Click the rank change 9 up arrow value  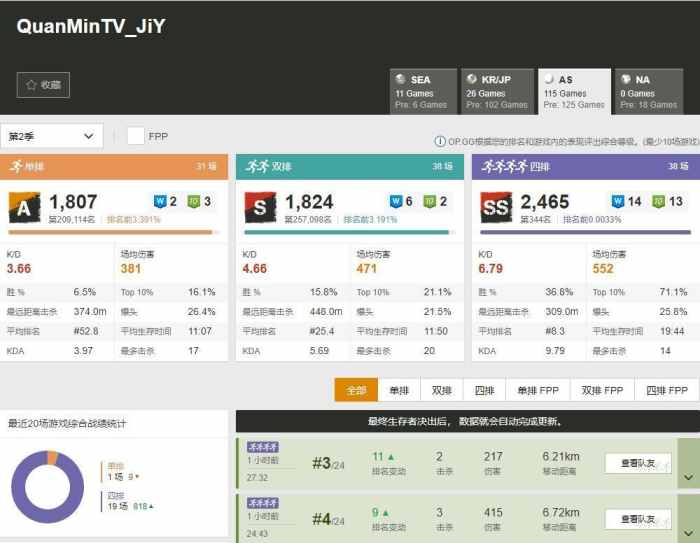click(380, 513)
